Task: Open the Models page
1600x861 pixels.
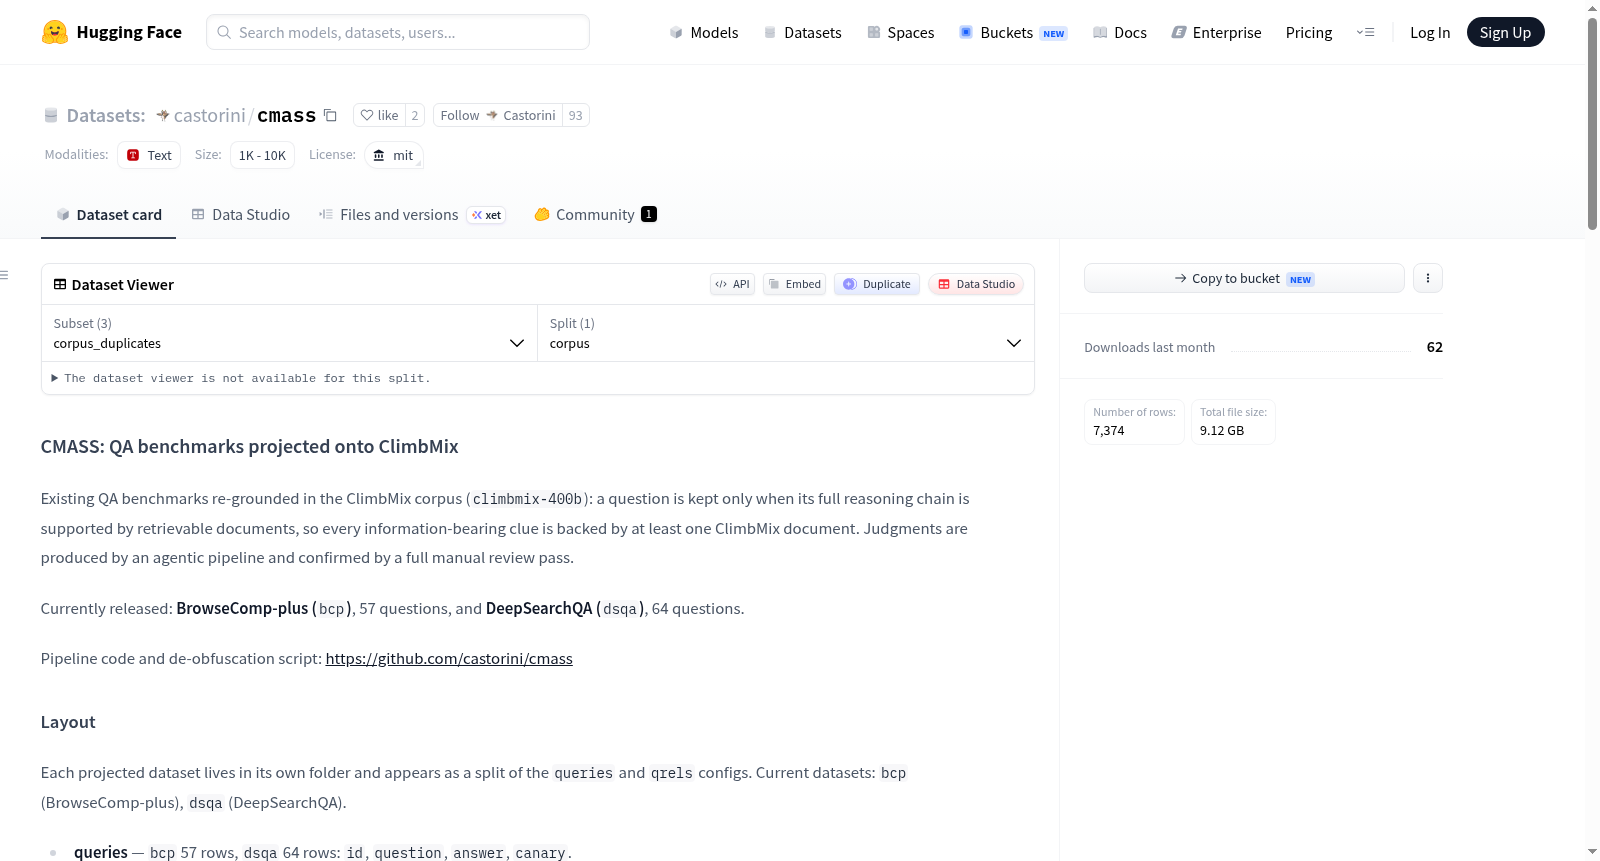Action: [x=704, y=32]
